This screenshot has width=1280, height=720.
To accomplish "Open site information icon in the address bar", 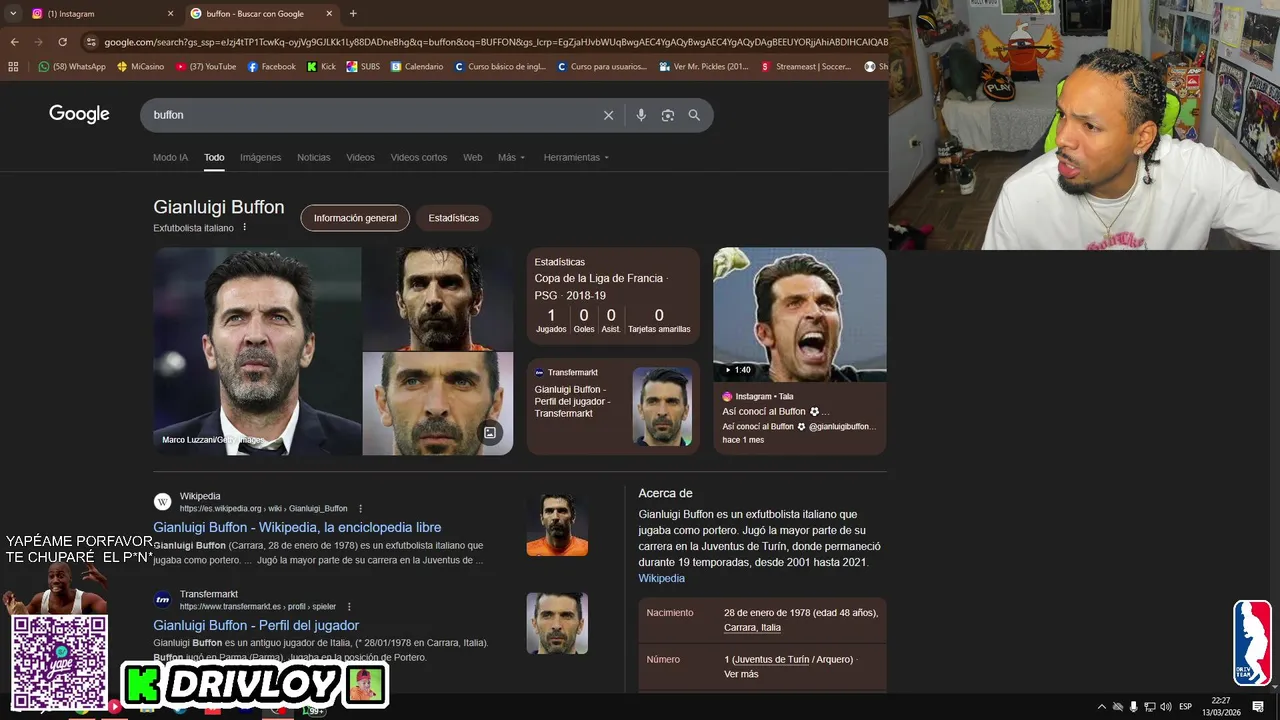I will point(91,42).
